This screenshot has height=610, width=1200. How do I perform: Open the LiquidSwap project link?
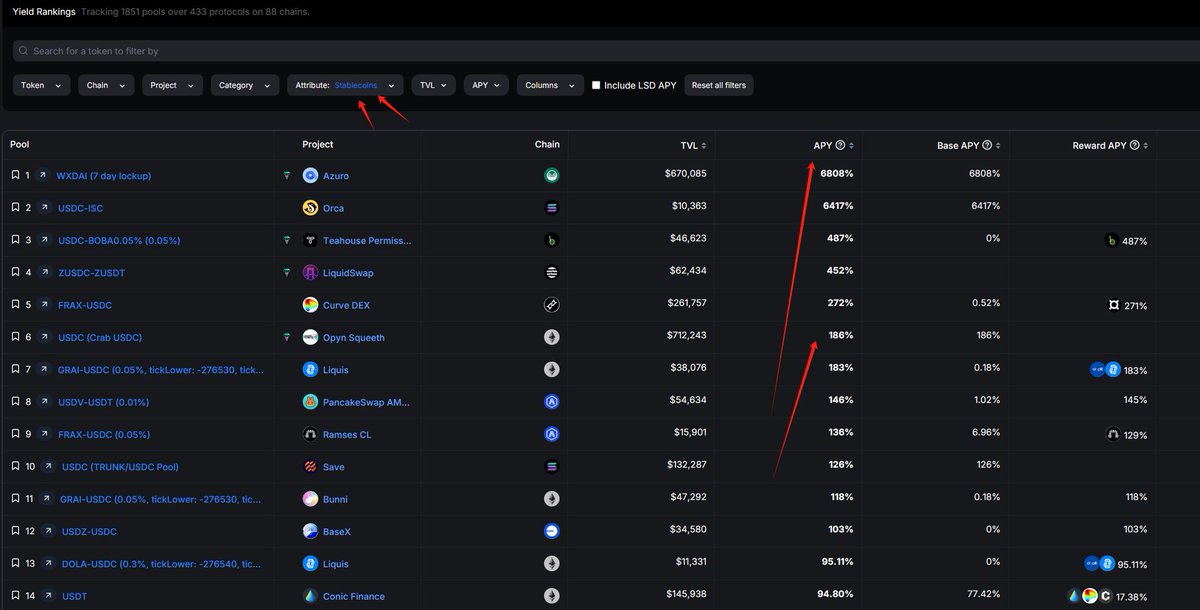pos(348,272)
